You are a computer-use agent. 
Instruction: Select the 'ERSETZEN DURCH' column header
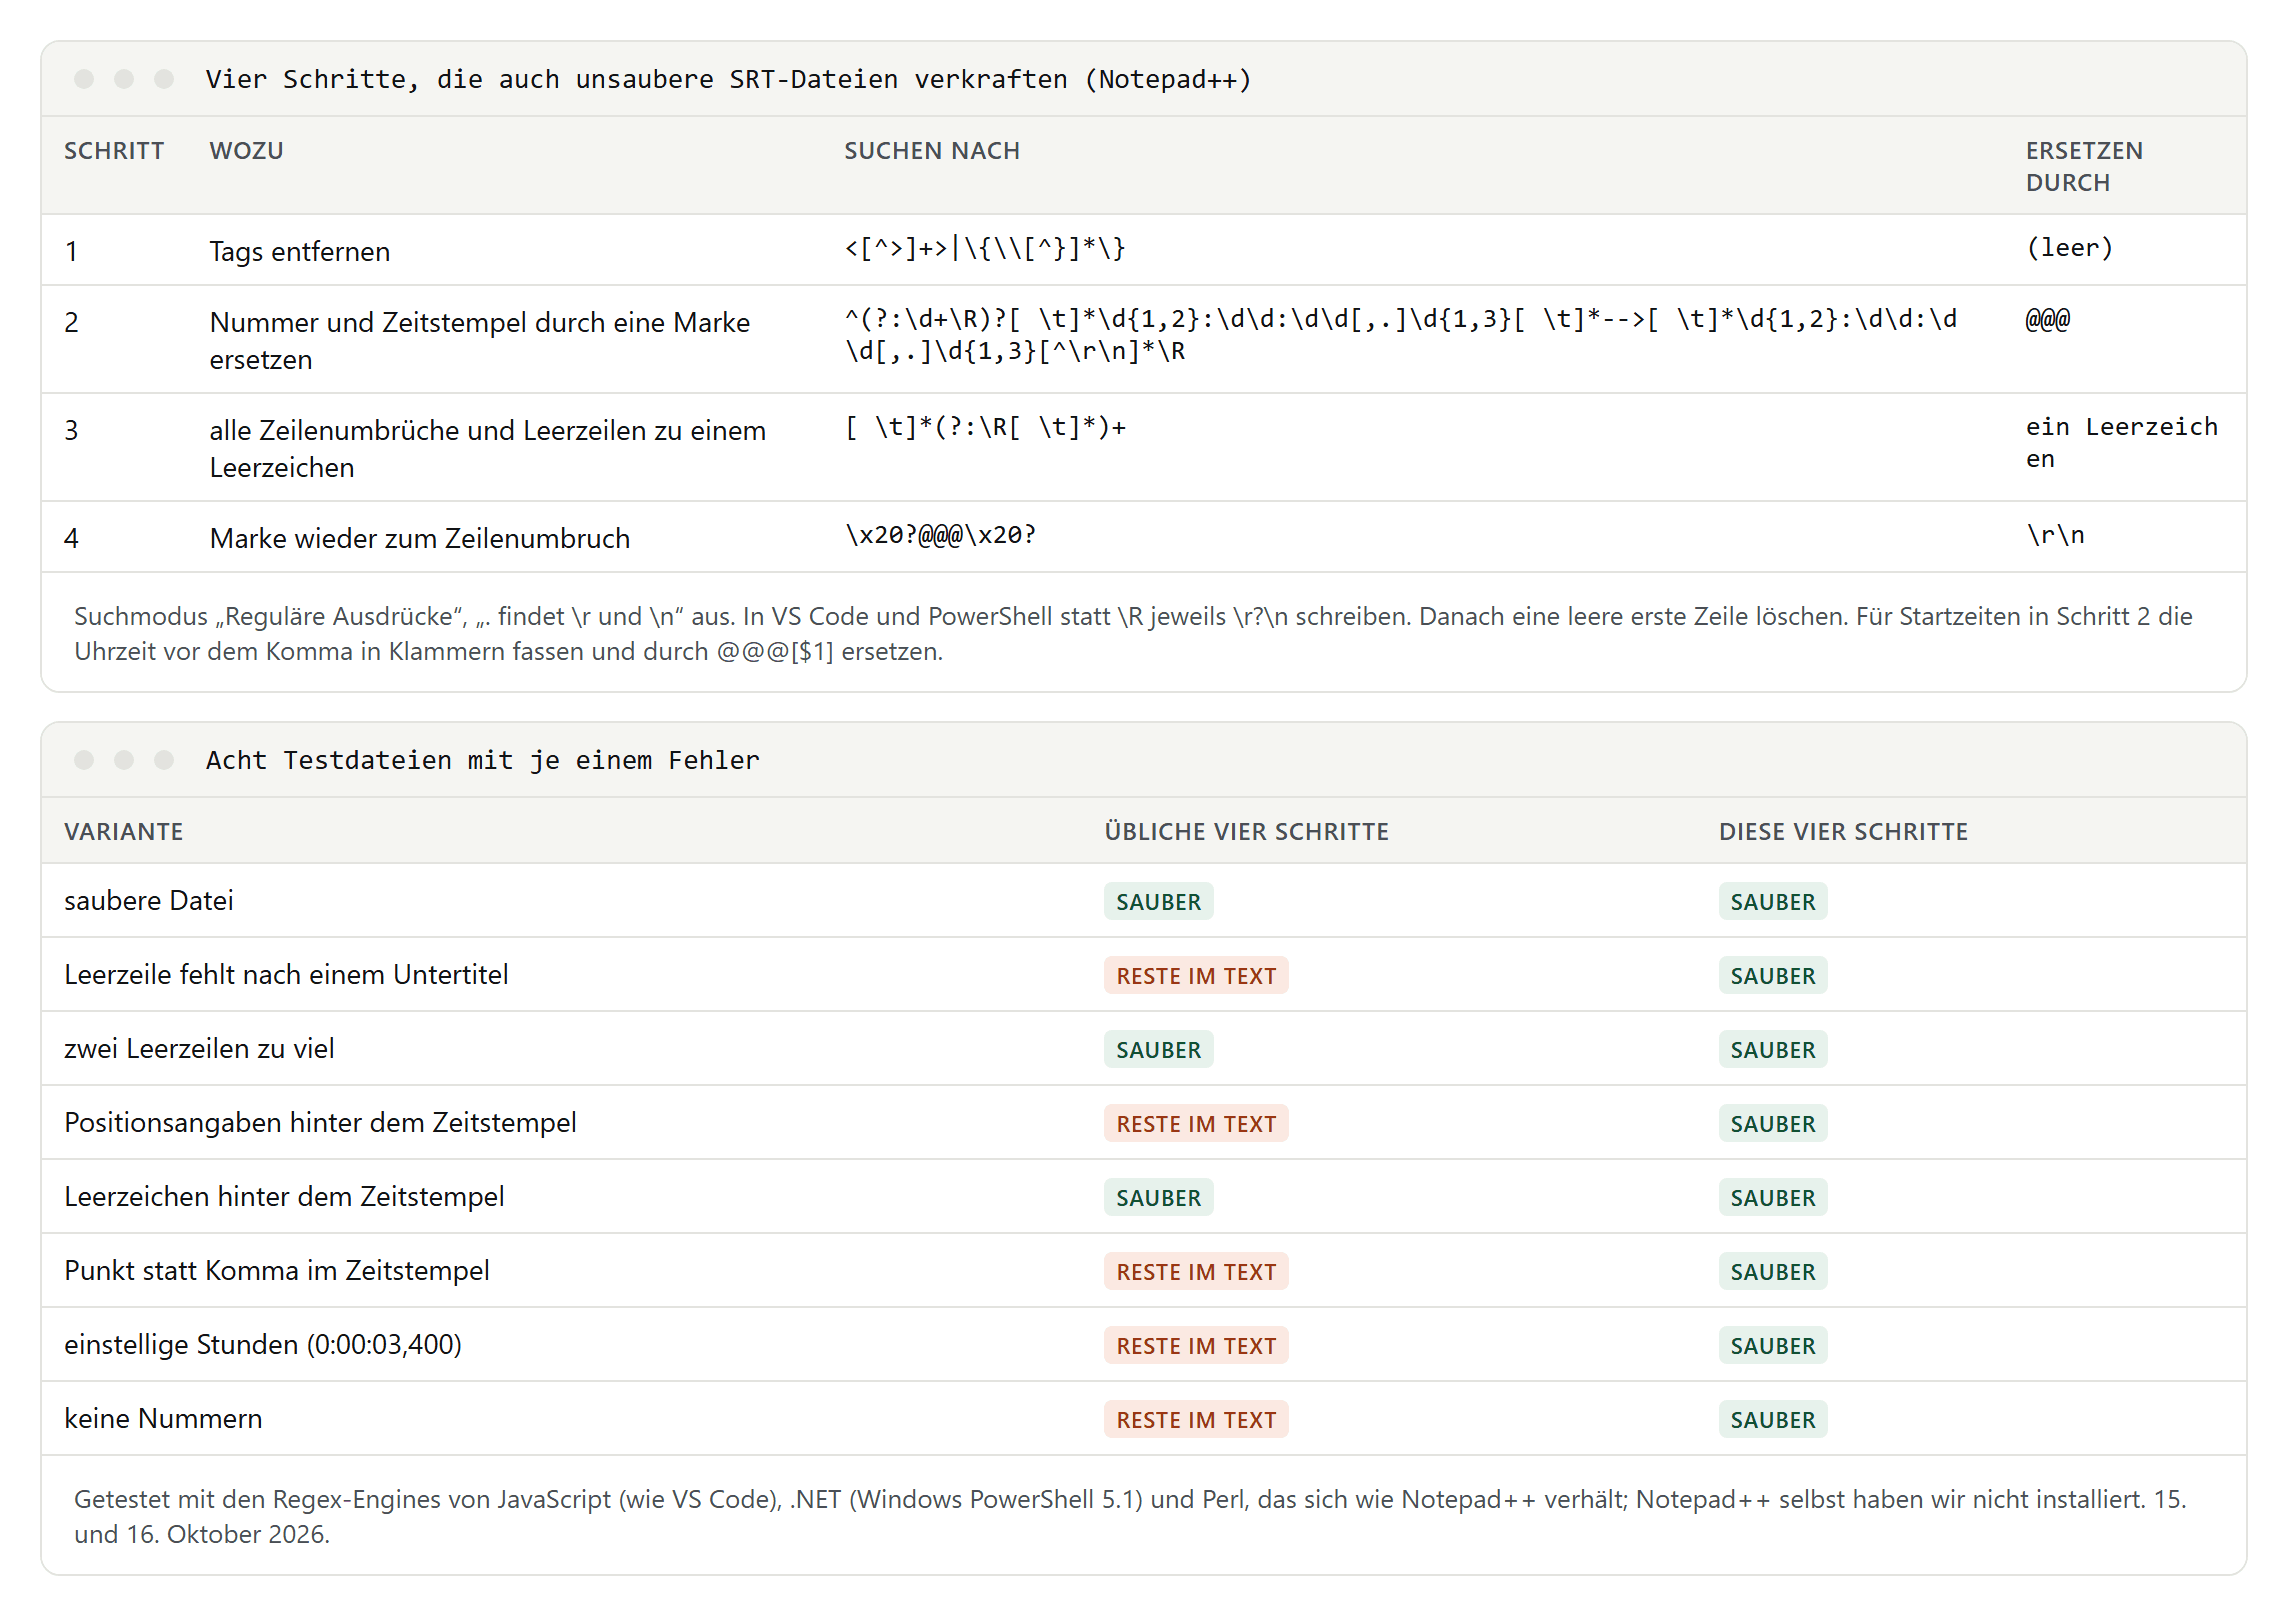coord(2084,167)
